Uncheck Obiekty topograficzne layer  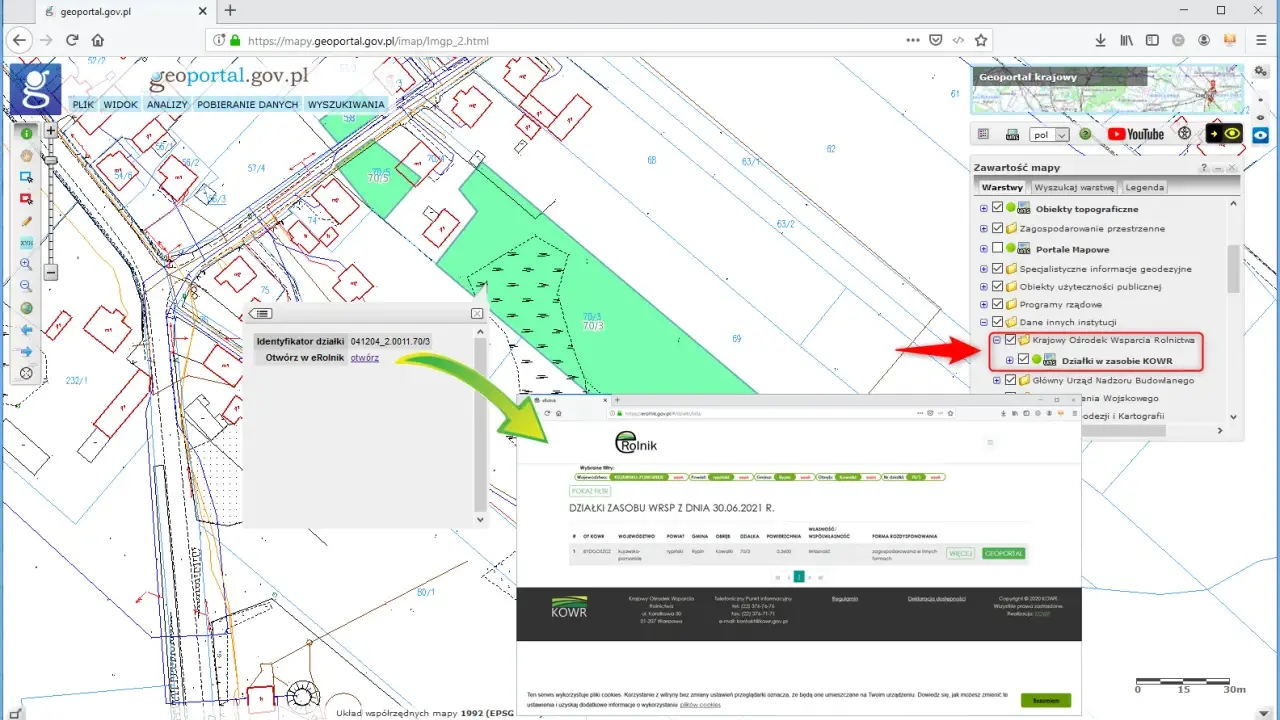[997, 209]
